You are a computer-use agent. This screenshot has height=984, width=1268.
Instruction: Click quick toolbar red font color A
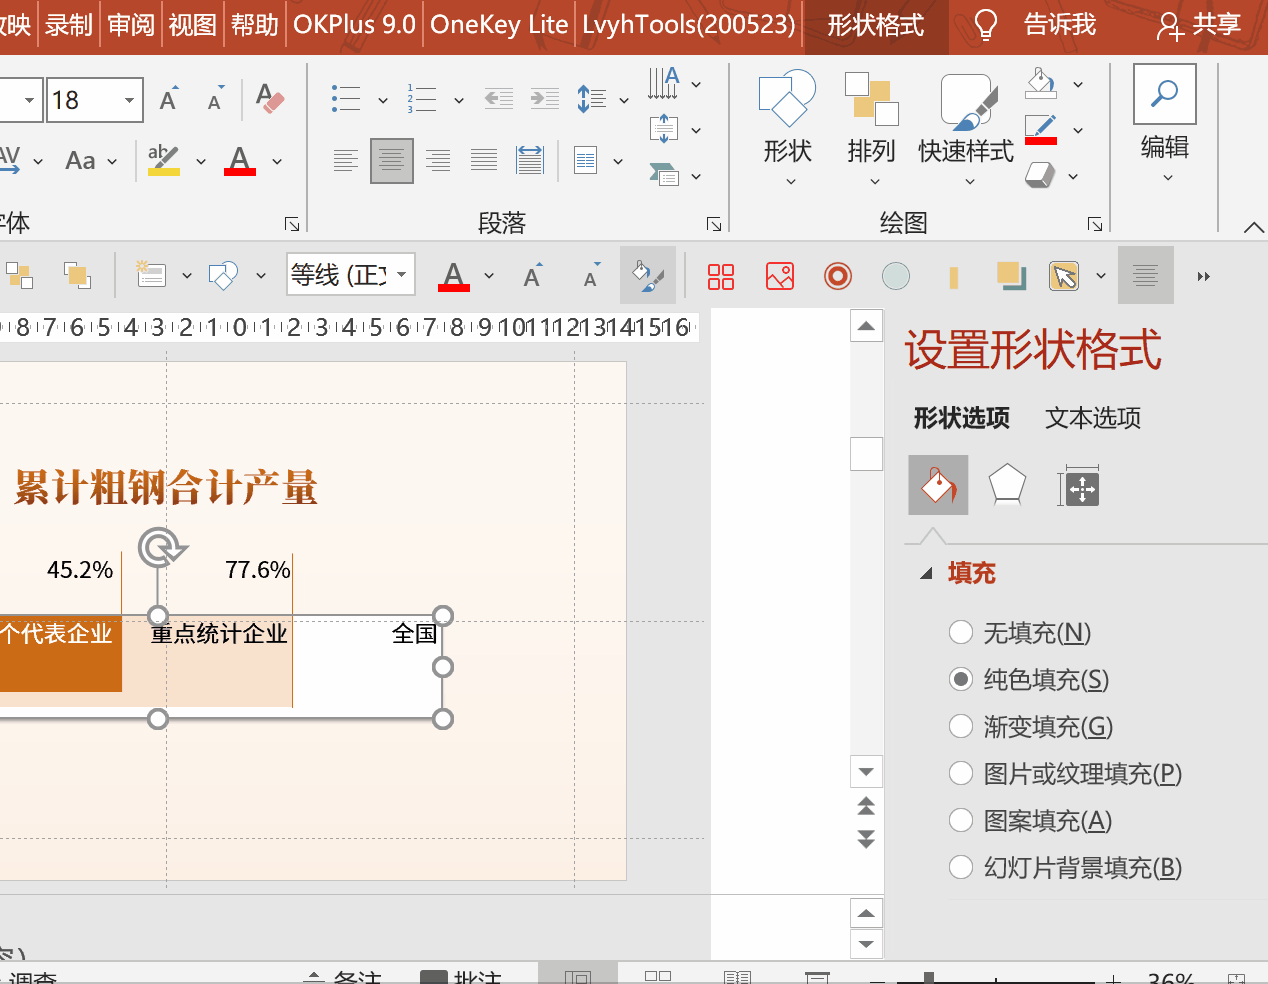(454, 275)
